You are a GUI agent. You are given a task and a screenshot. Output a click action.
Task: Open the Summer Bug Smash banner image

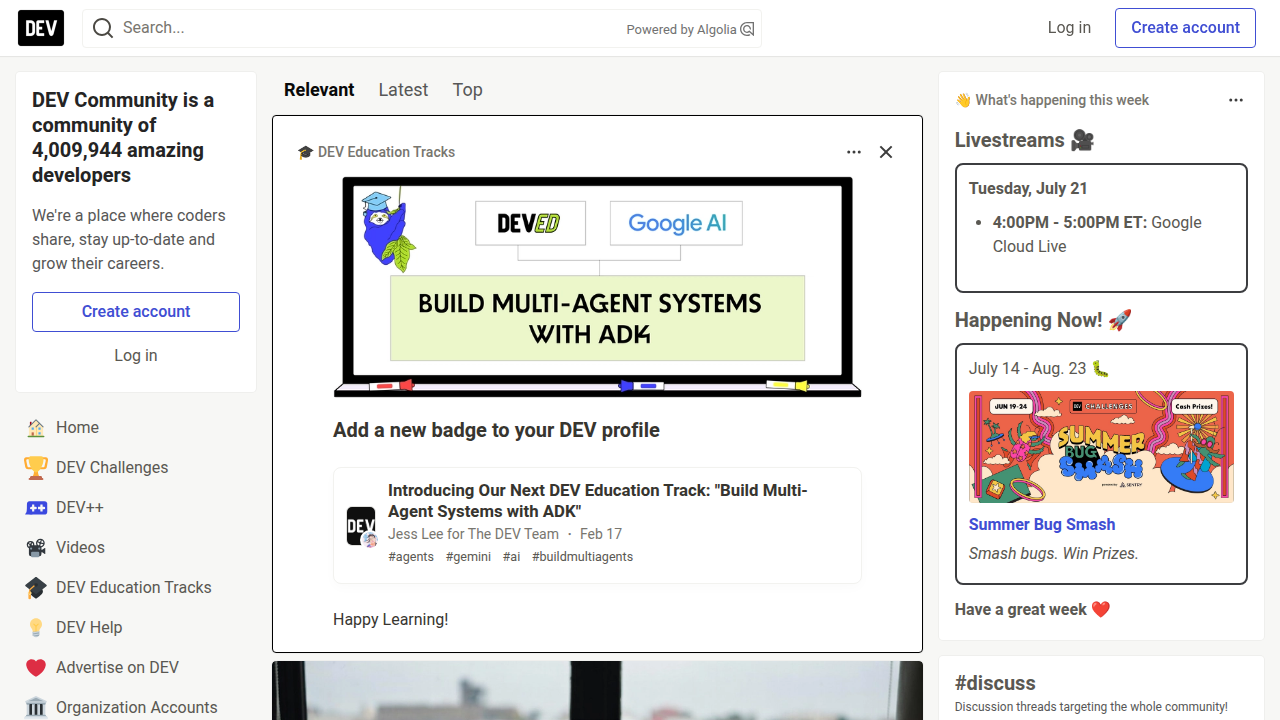(x=1101, y=447)
